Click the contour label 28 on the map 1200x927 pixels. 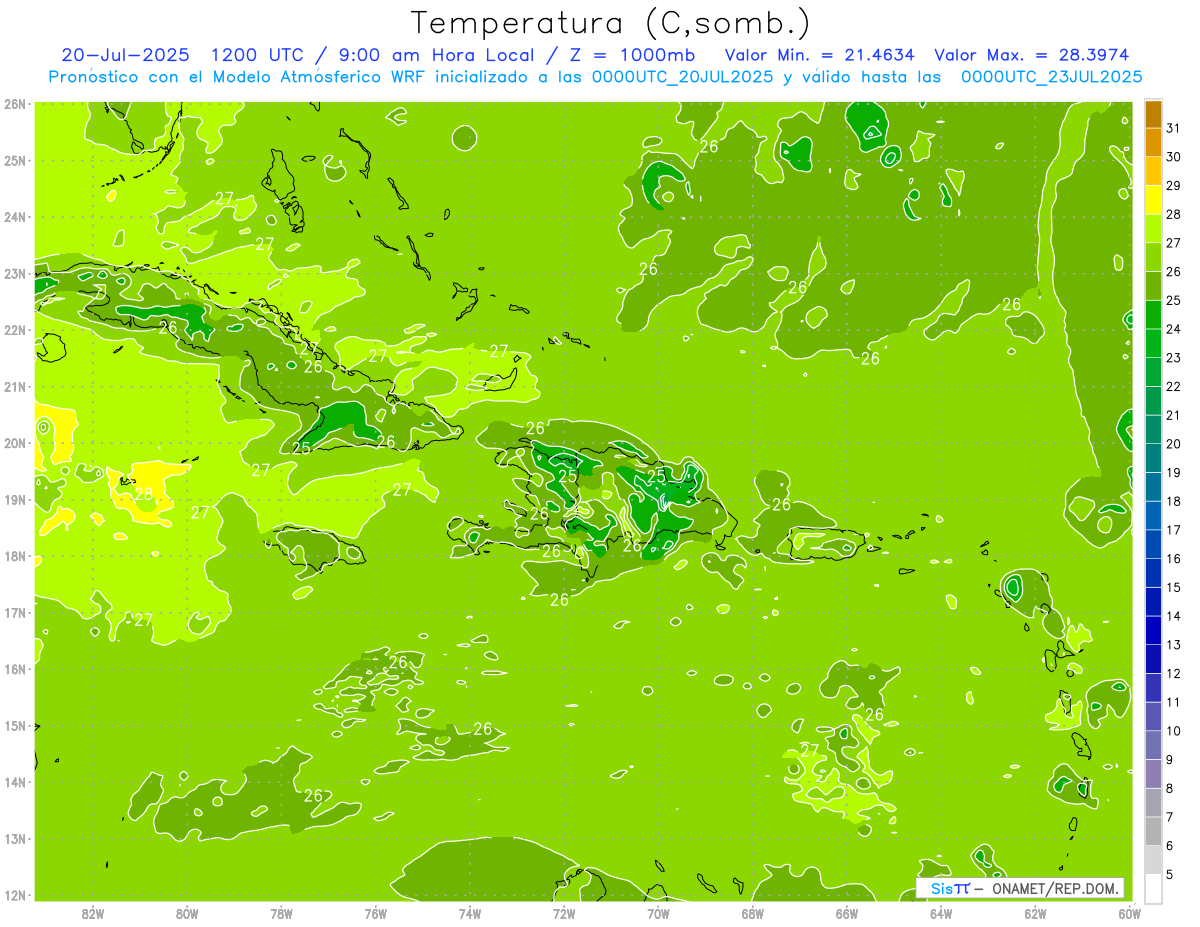coord(144,494)
